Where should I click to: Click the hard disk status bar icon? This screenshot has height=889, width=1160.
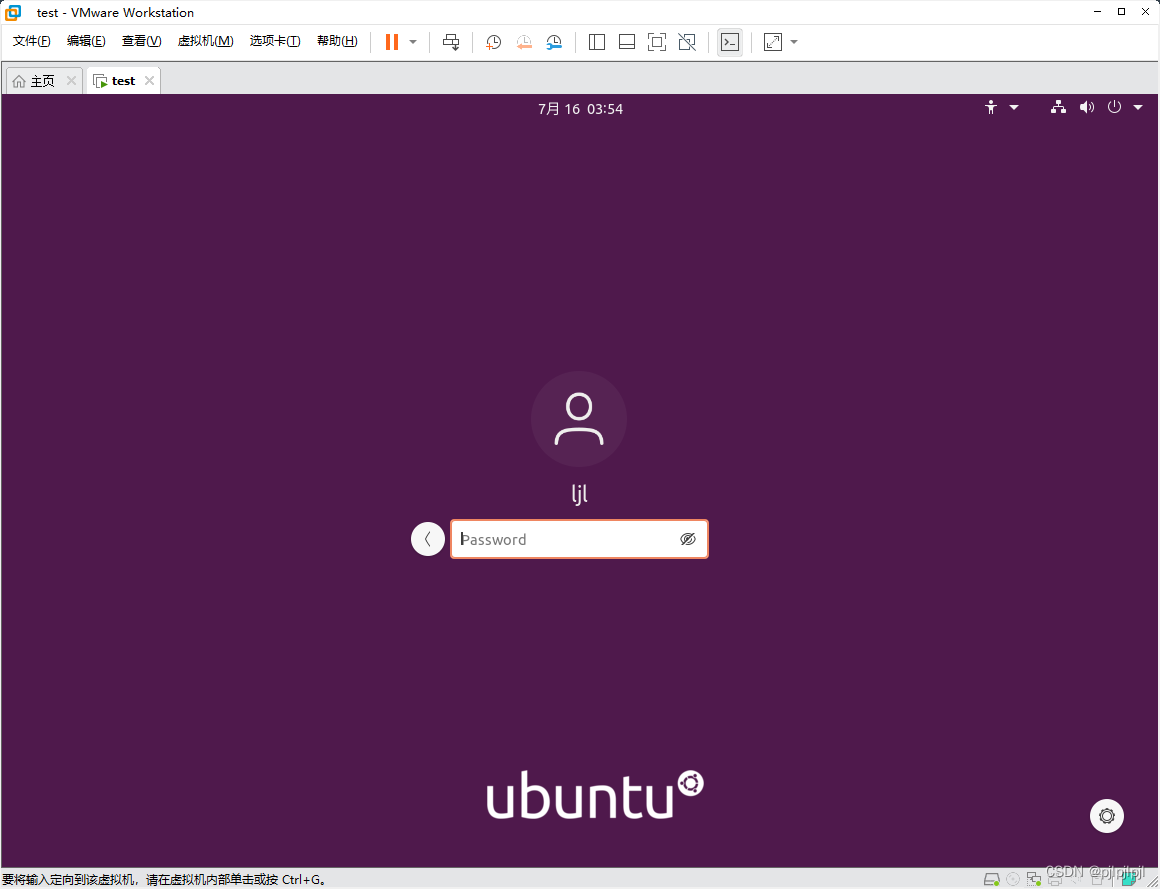click(992, 879)
